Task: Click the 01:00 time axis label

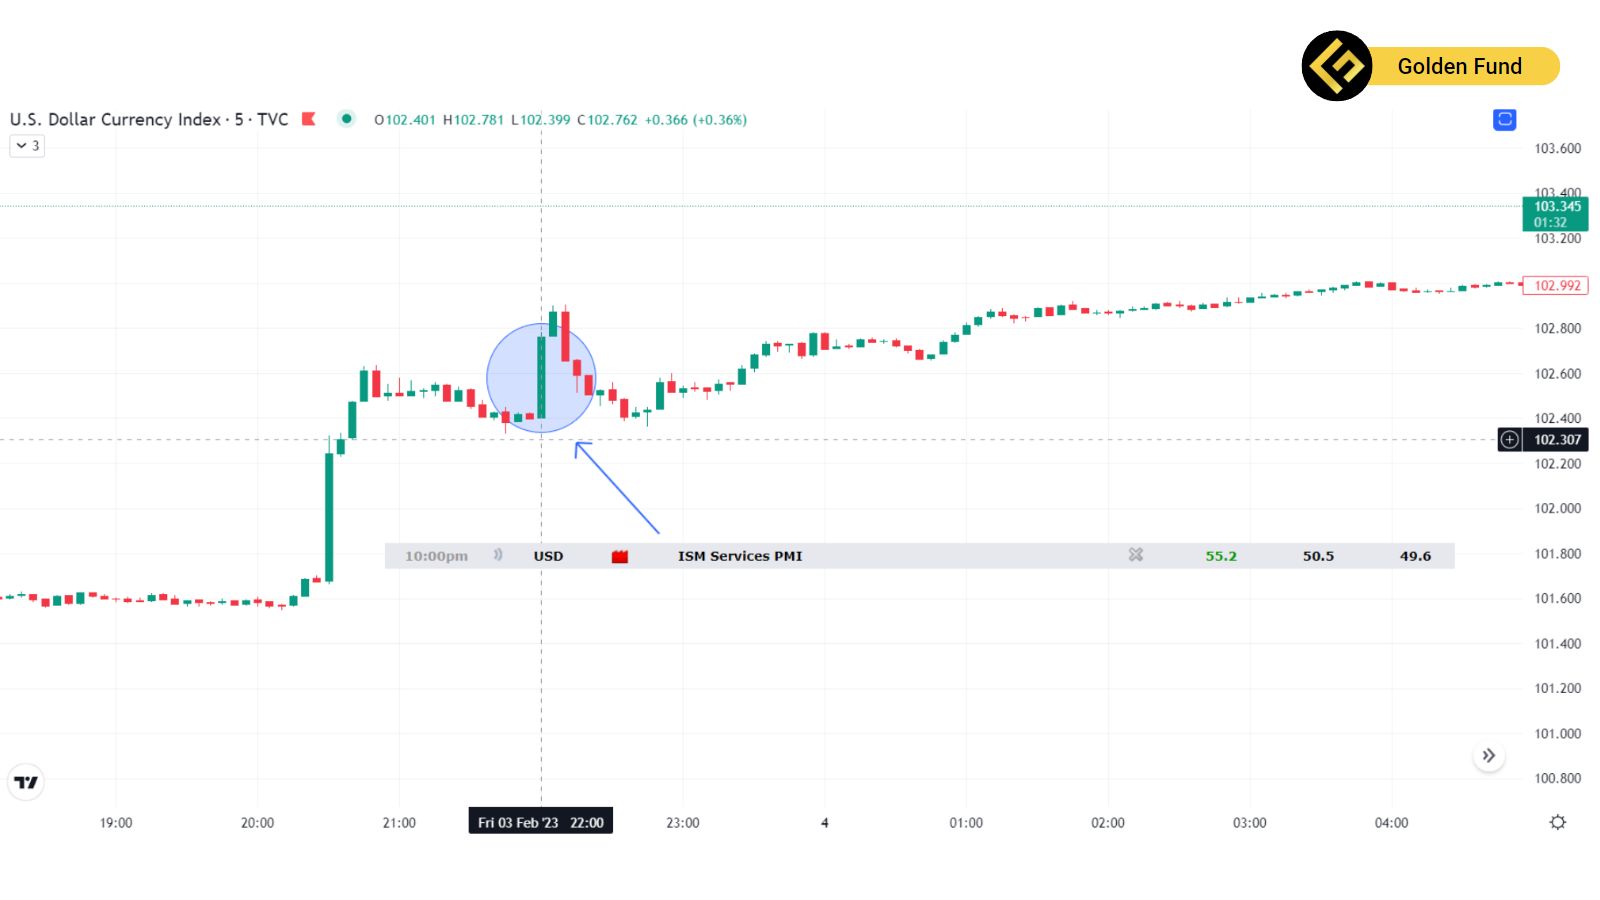Action: pos(966,823)
